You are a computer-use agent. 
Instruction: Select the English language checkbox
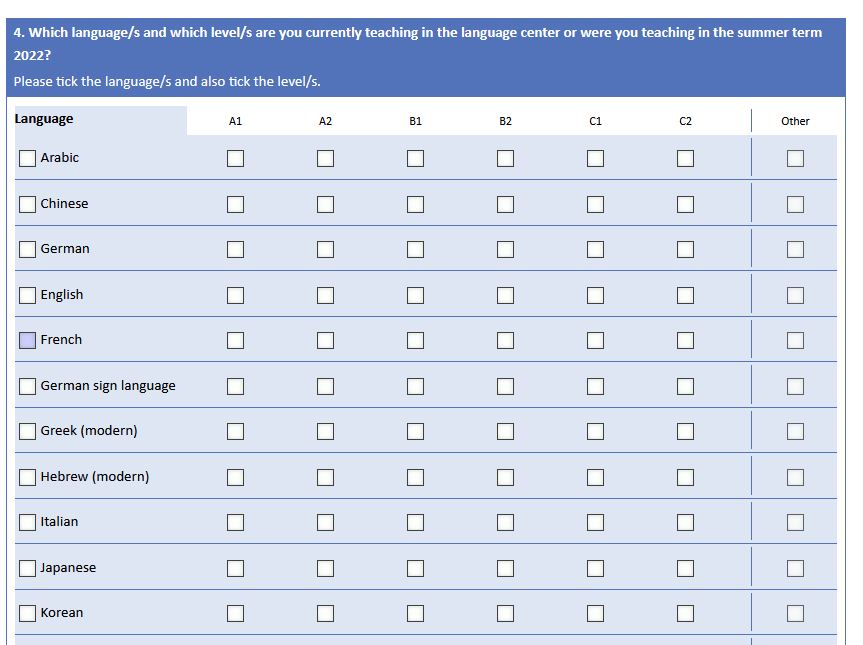pos(27,295)
